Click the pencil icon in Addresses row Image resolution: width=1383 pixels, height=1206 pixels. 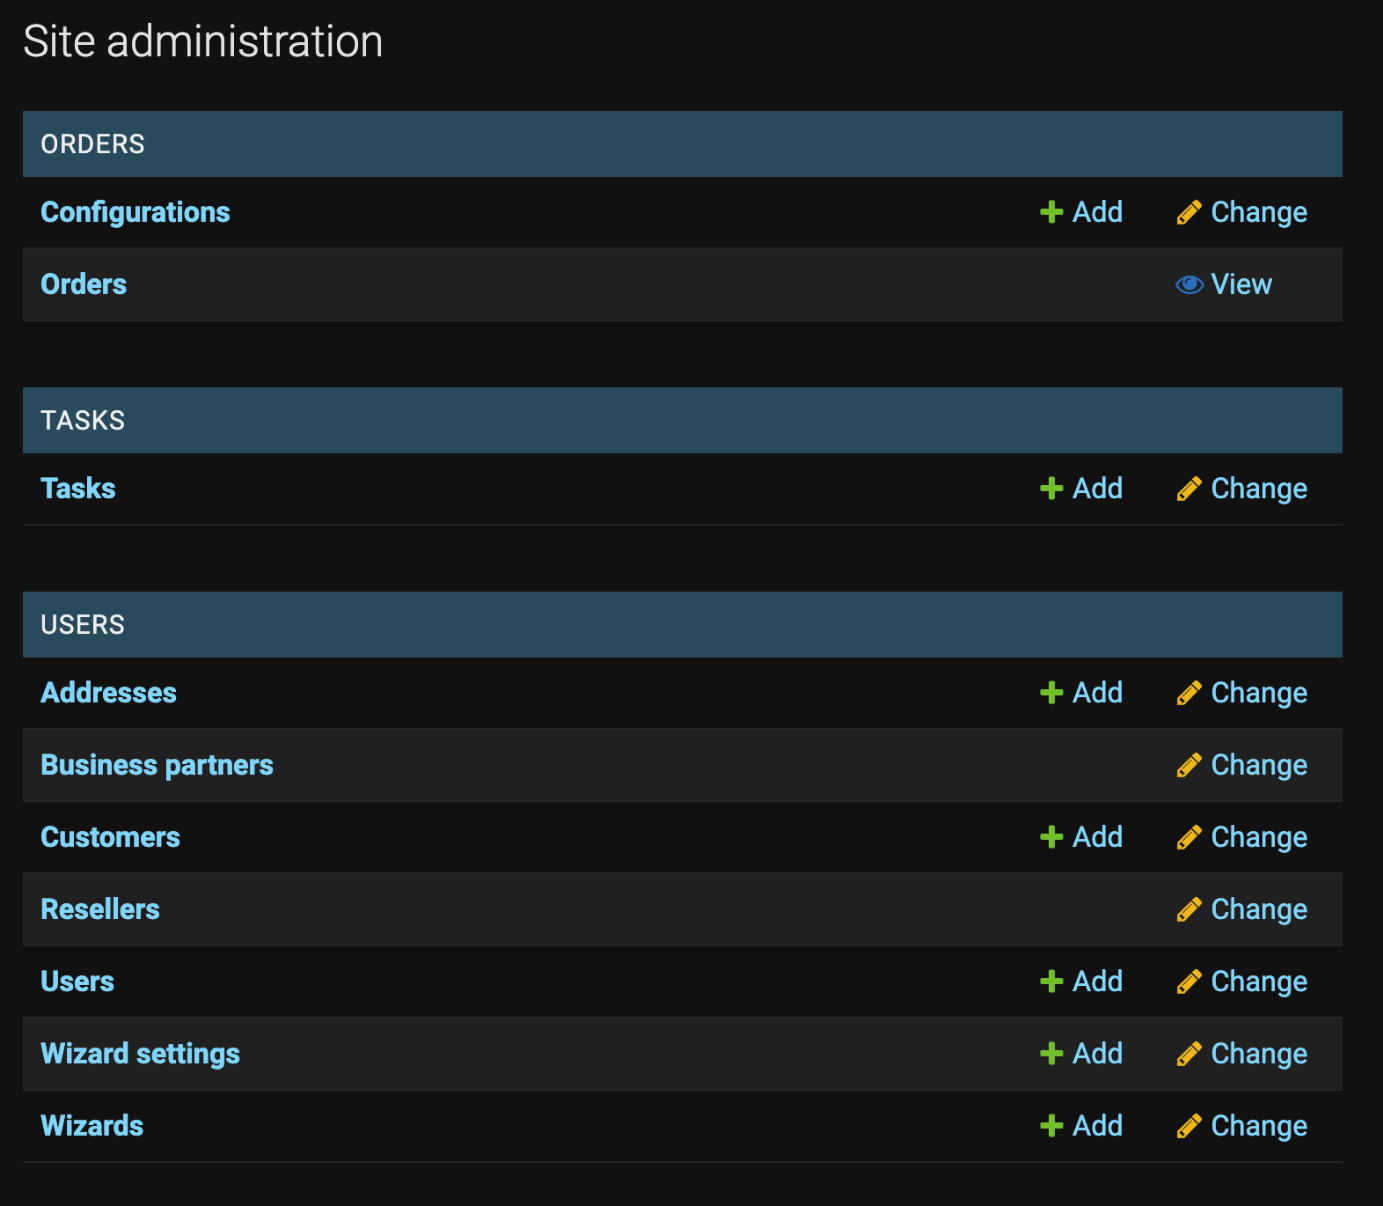pos(1189,692)
